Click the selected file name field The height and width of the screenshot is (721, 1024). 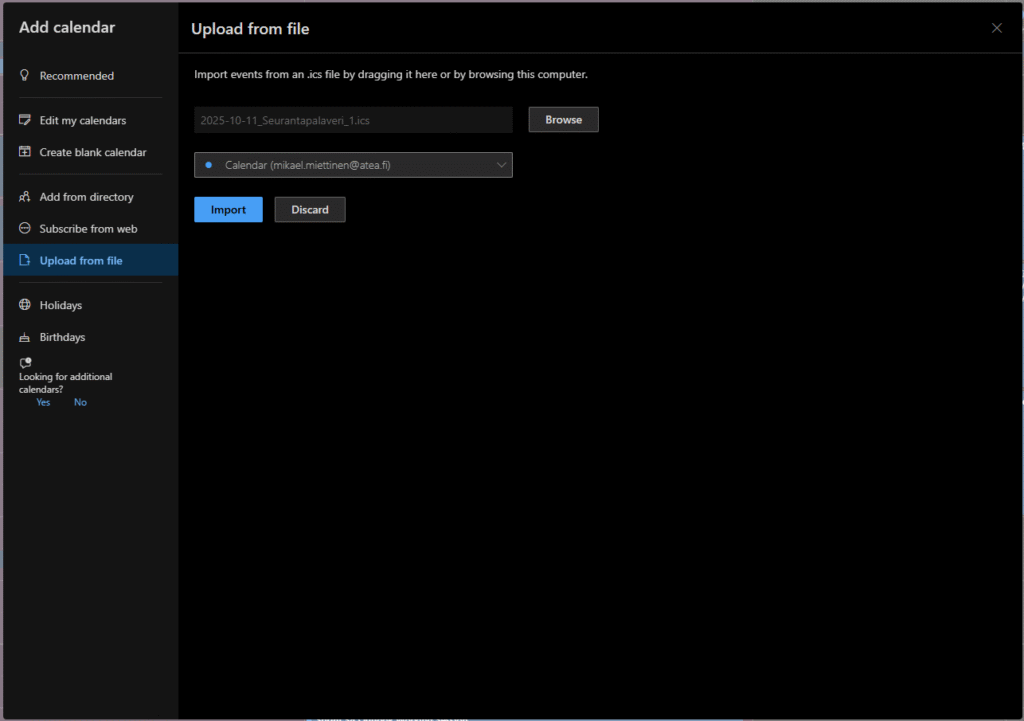tap(352, 120)
